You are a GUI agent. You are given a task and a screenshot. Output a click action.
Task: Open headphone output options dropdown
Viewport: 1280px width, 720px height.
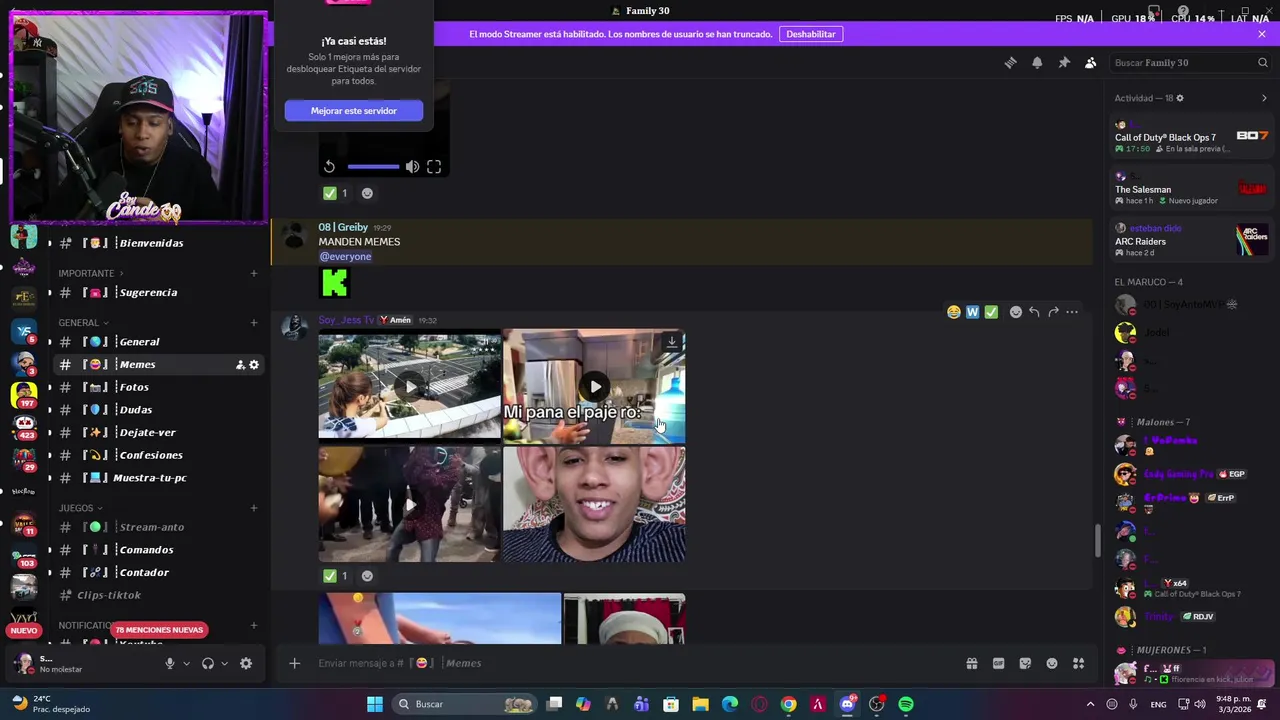224,663
